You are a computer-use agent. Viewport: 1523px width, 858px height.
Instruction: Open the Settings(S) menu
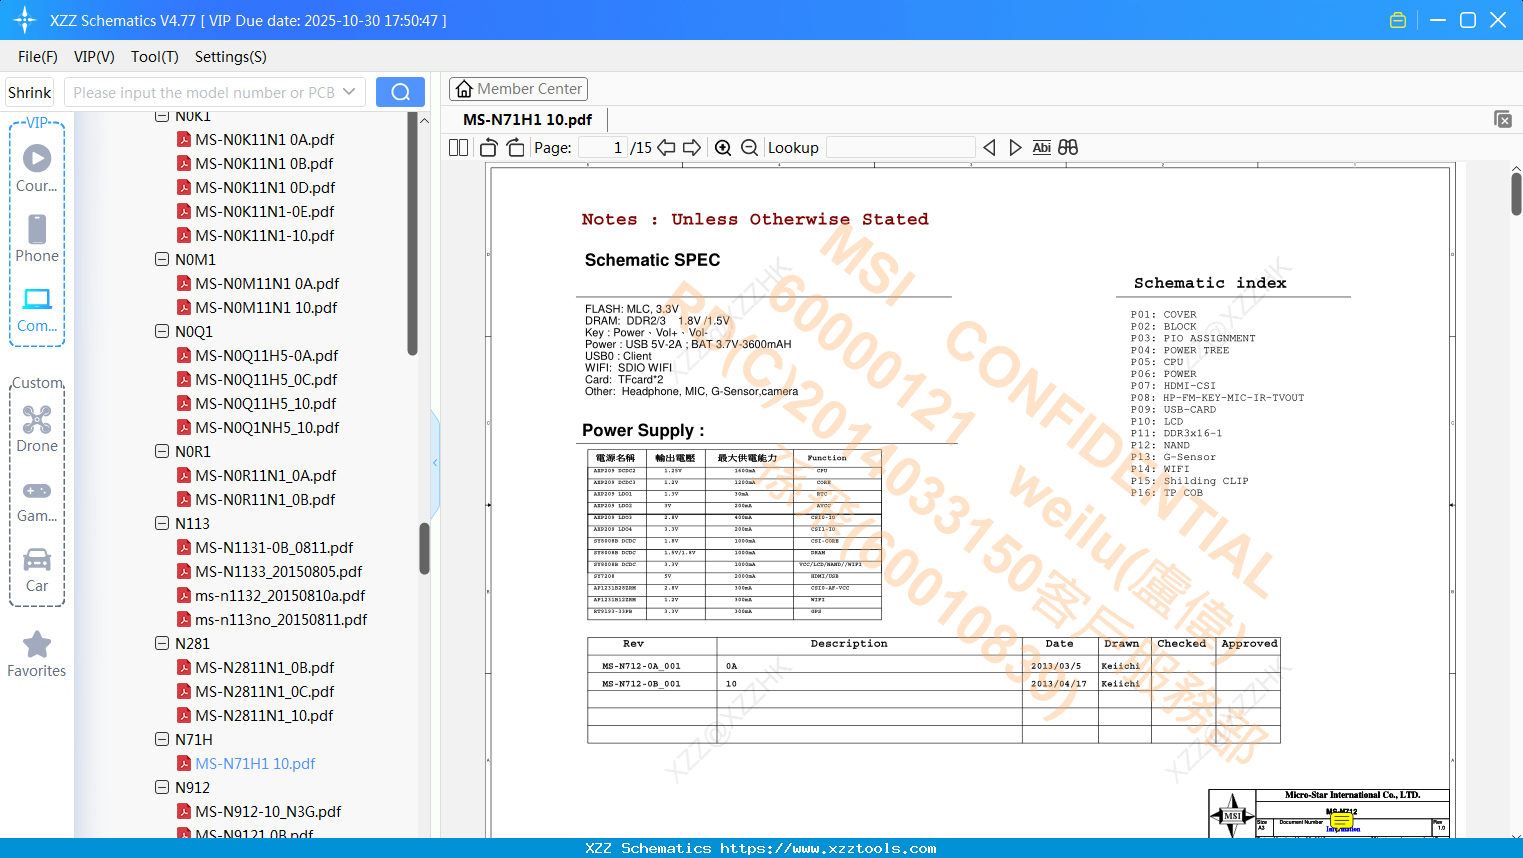click(x=231, y=57)
